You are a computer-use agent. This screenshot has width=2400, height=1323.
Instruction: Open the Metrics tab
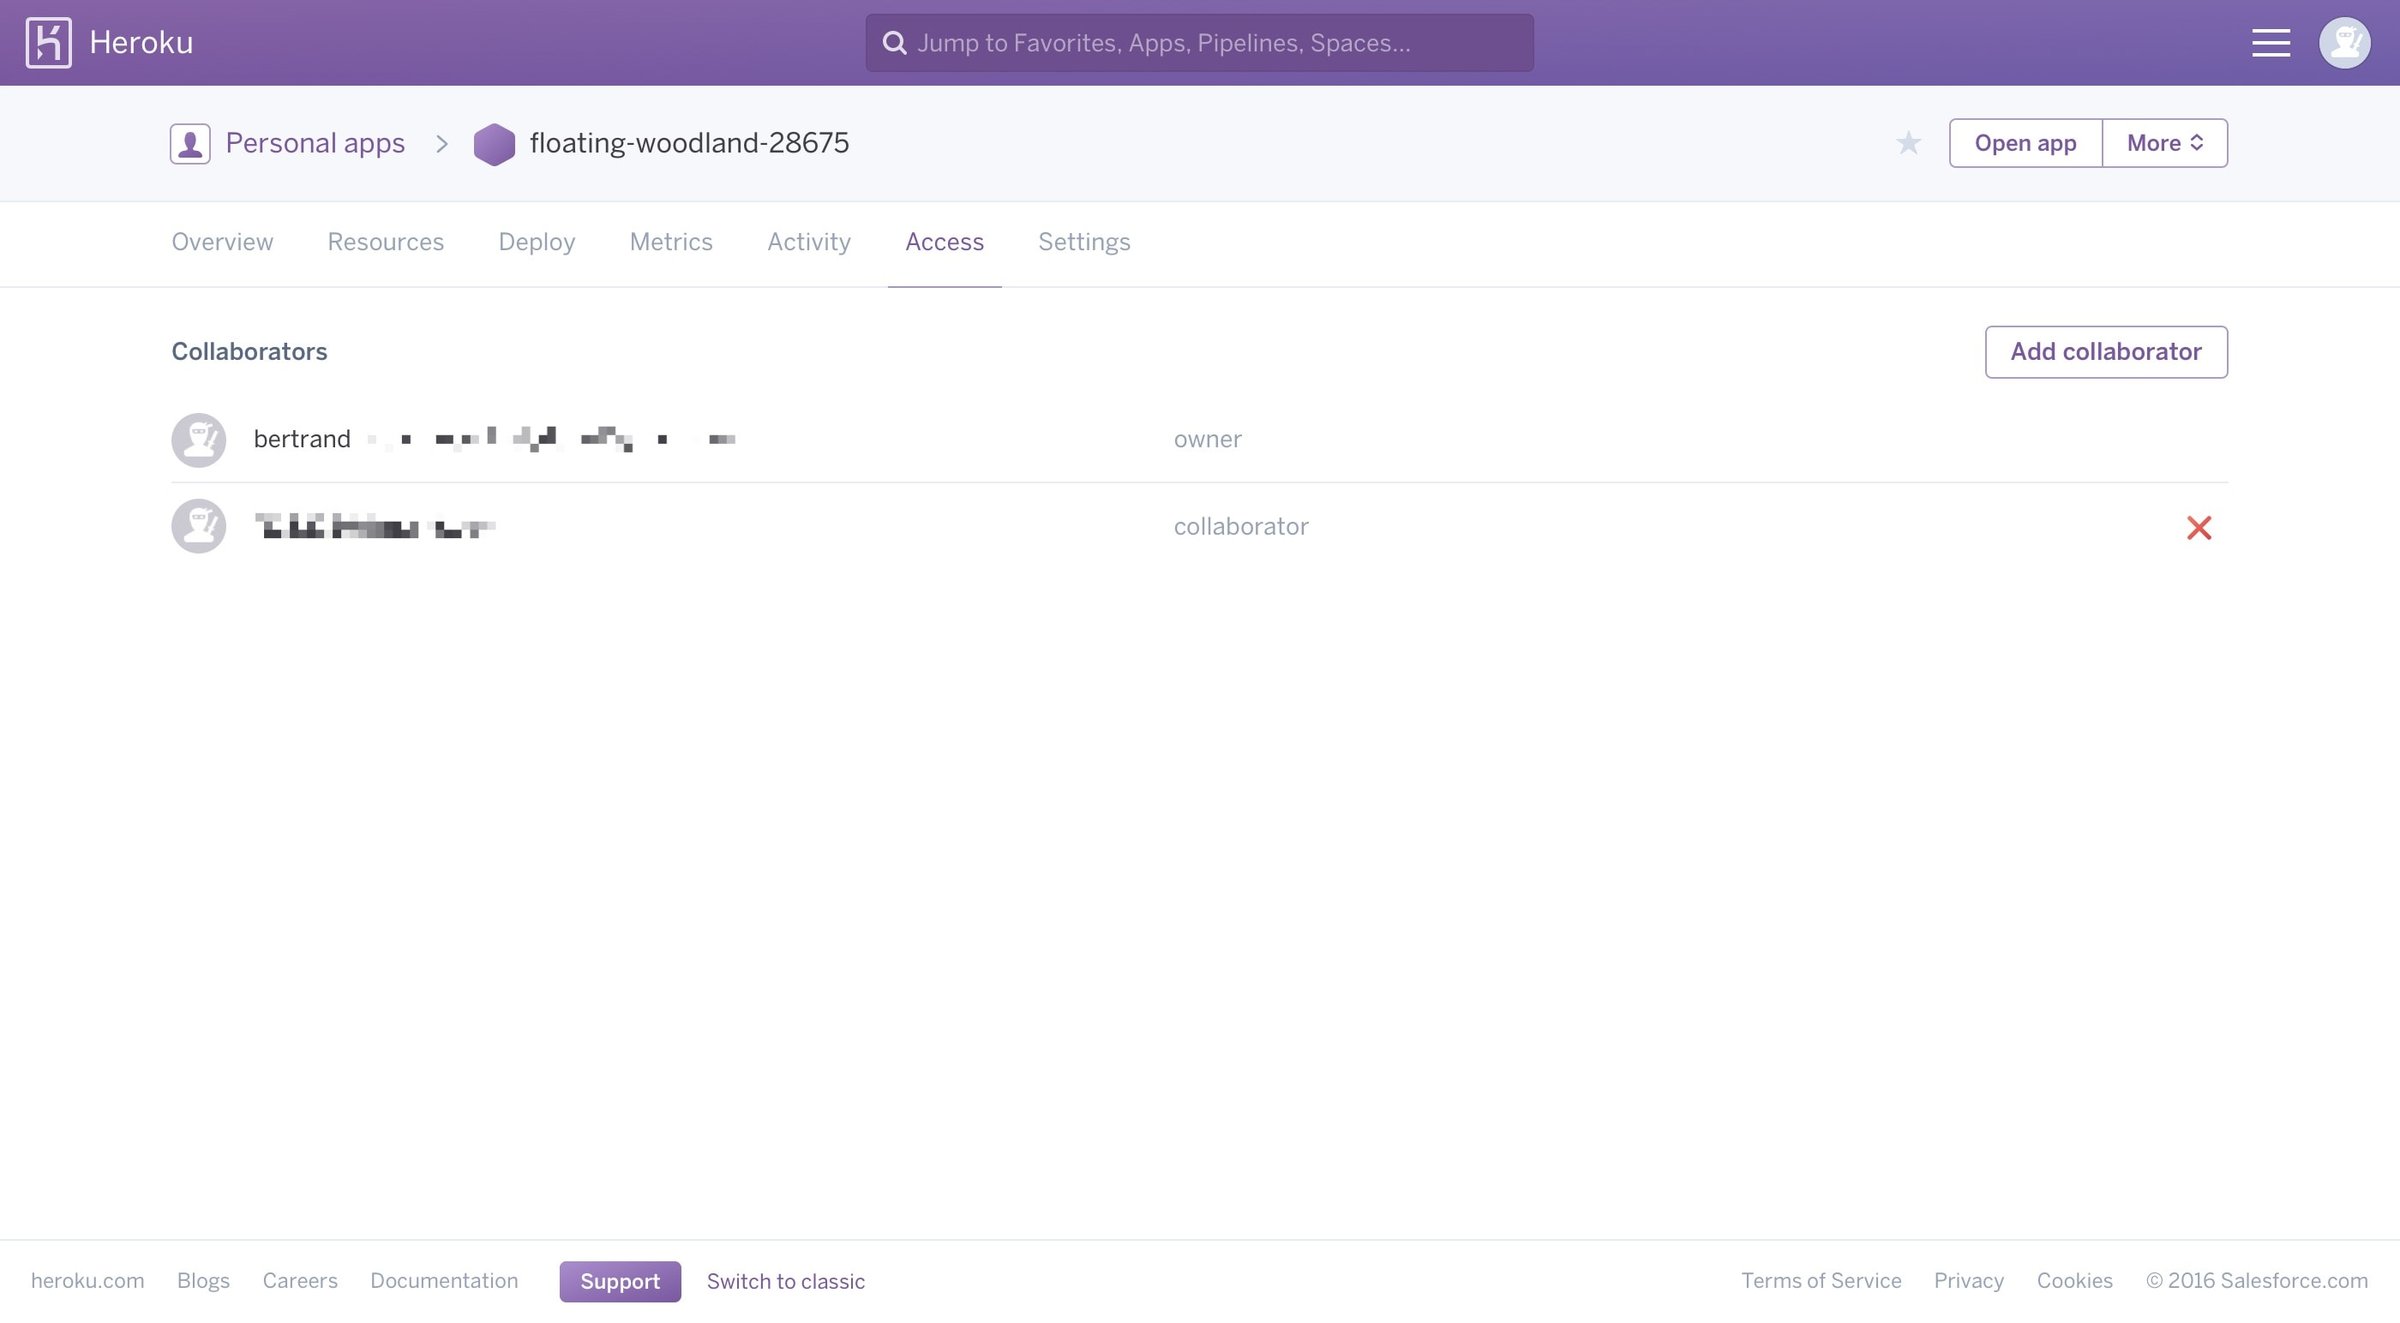(671, 243)
